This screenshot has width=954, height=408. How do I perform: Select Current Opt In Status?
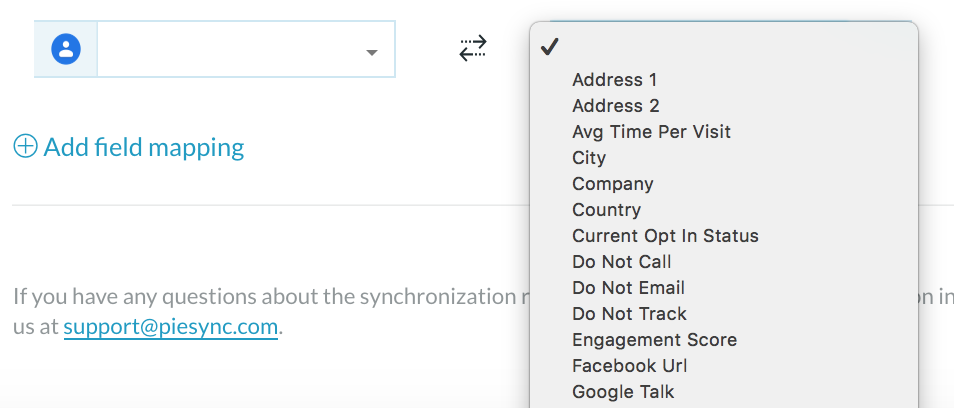pyautogui.click(x=723, y=236)
